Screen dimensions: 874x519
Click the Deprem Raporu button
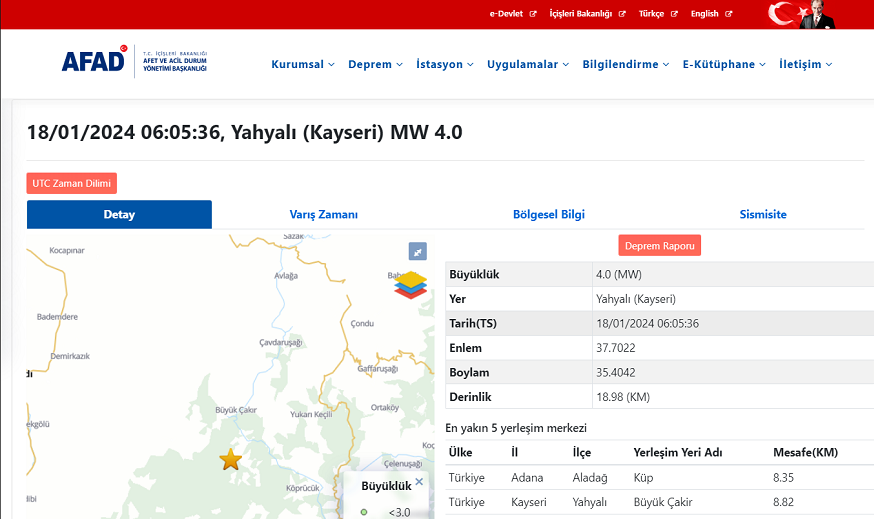tap(659, 246)
